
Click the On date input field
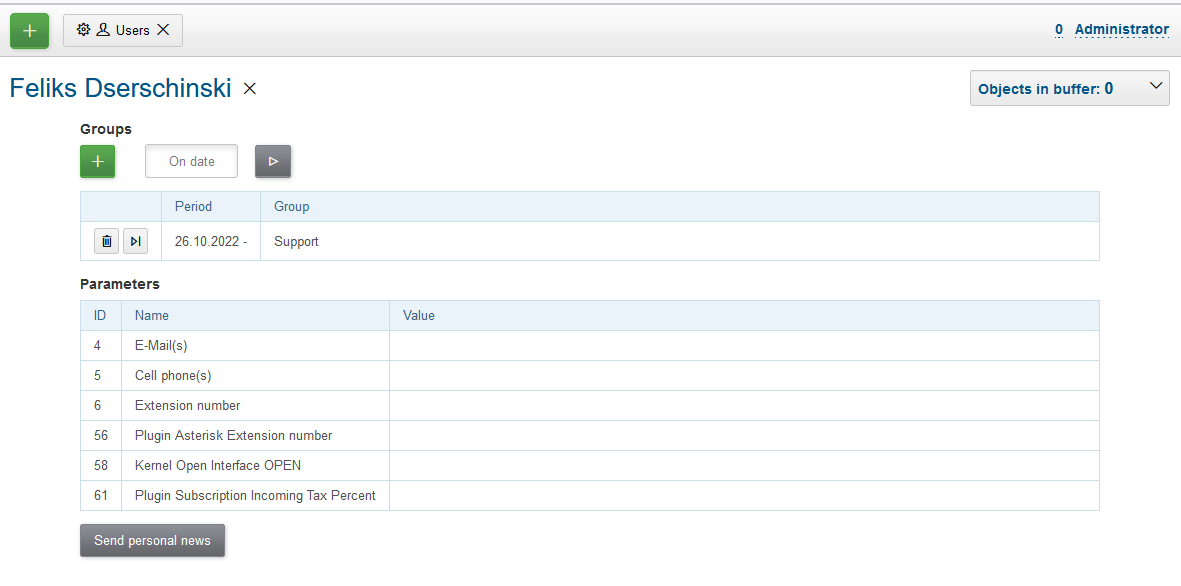pyautogui.click(x=191, y=161)
